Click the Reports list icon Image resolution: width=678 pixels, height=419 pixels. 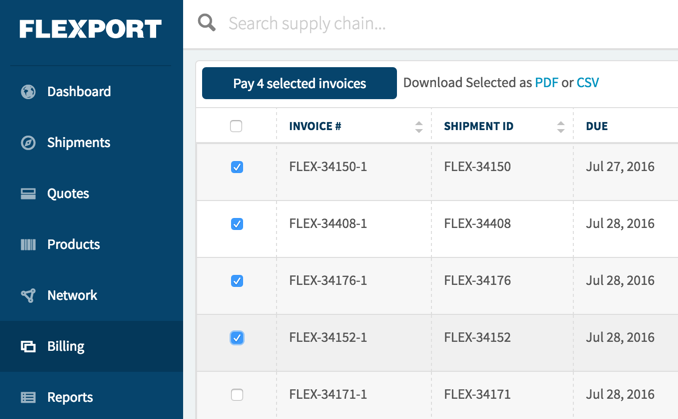[x=28, y=397]
